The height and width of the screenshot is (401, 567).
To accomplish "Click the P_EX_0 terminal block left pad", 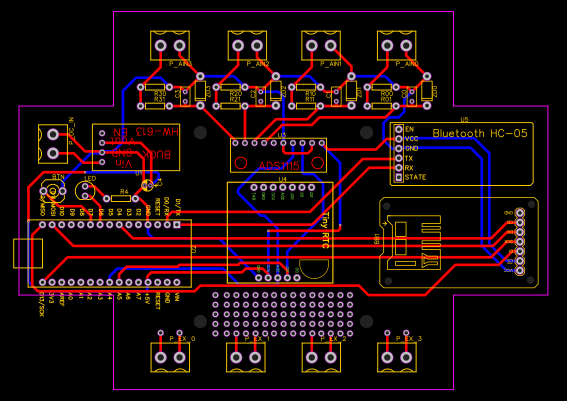I will pyautogui.click(x=161, y=357).
